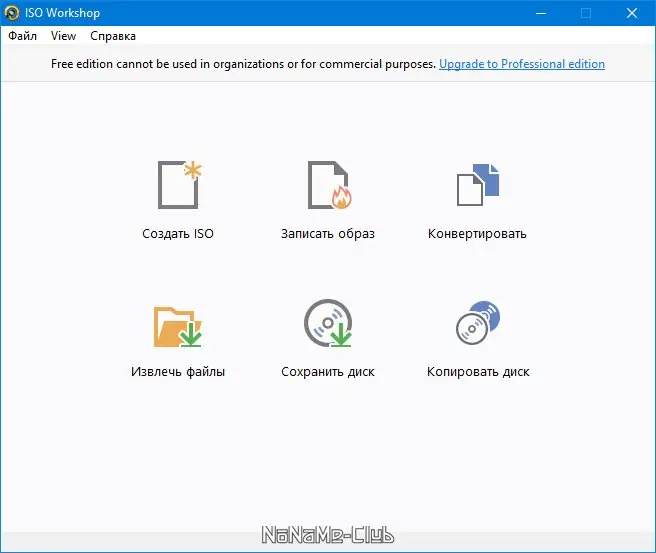Click the ISO Workshop app icon in title bar
This screenshot has height=553, width=656.
tap(12, 13)
